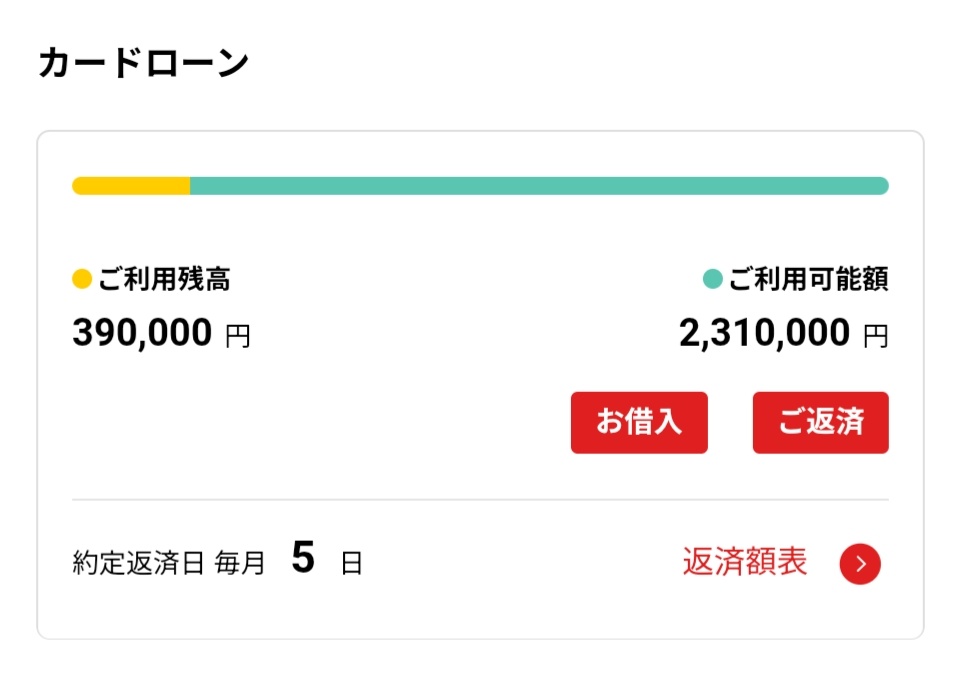Image resolution: width=960 pixels, height=693 pixels.
Task: Select the カードローン heading
Action: pyautogui.click(x=143, y=64)
